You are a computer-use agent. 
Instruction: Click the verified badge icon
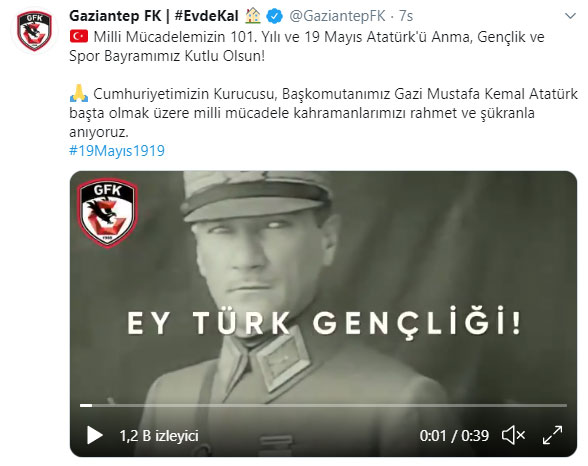coord(274,16)
